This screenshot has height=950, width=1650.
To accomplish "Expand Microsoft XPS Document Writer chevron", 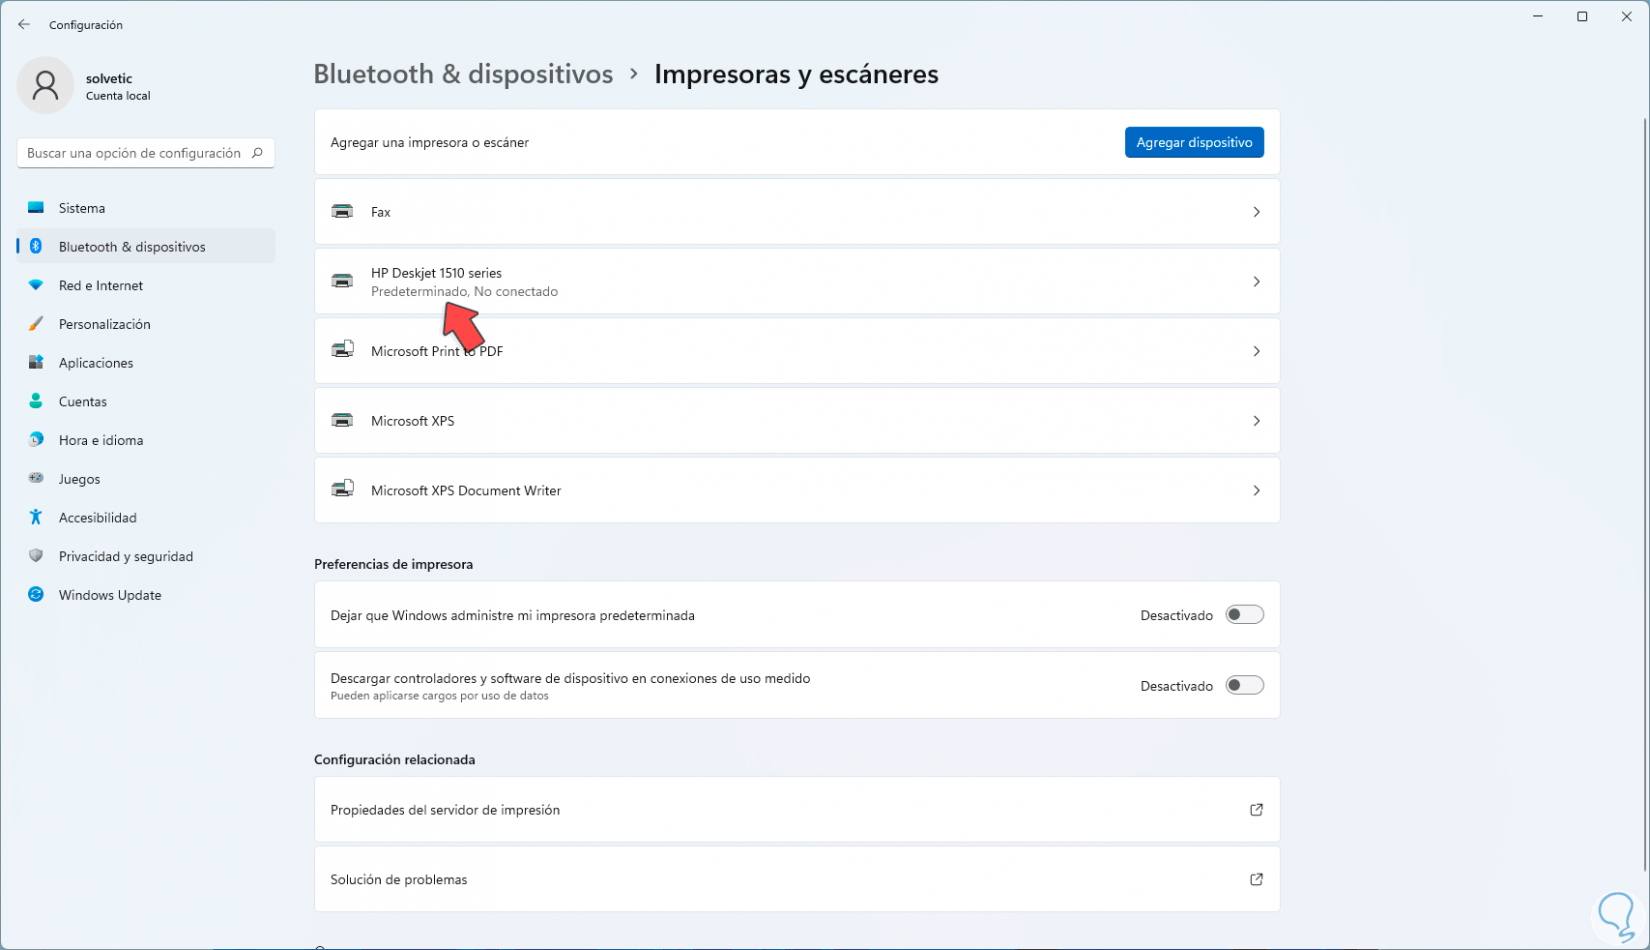I will pos(1256,491).
